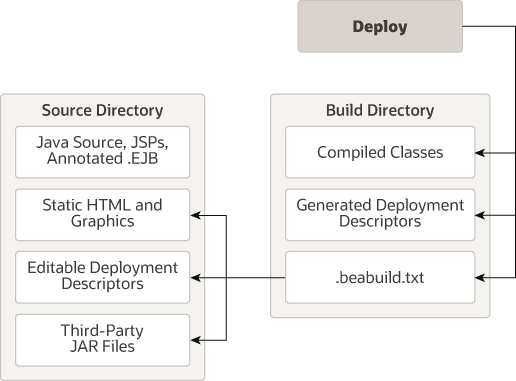Select the .beabuild.txt box
516x381 pixels.
pos(380,277)
